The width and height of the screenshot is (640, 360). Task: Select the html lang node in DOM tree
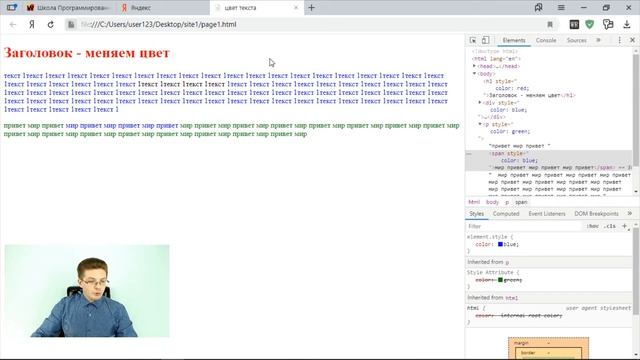[496, 59]
